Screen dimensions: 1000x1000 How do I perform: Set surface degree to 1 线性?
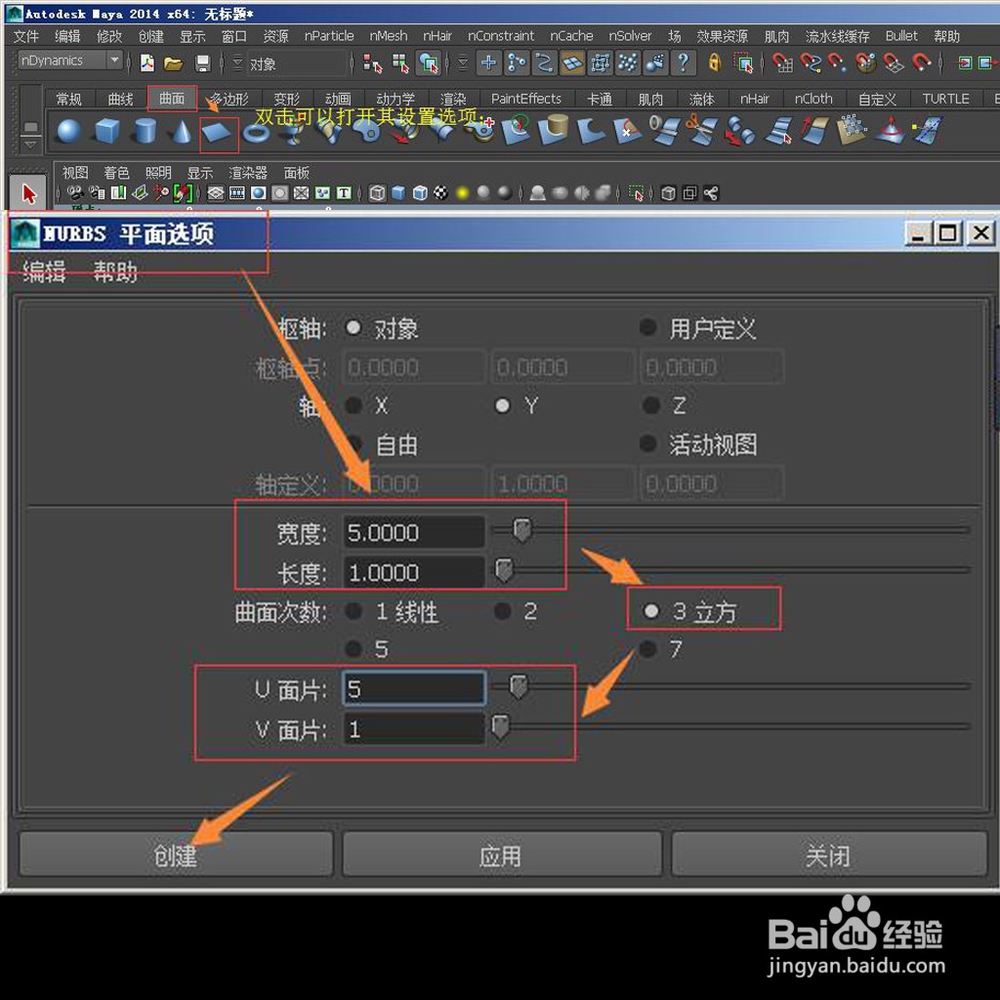click(353, 611)
